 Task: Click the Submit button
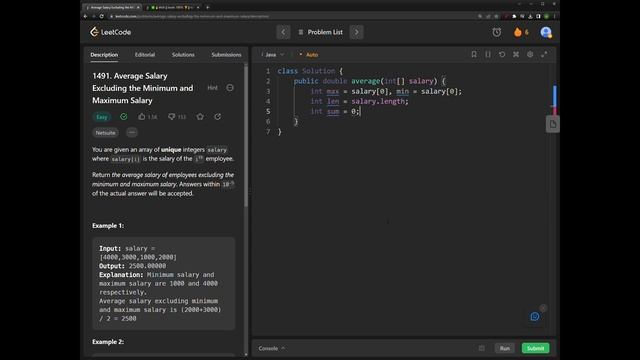(535, 348)
